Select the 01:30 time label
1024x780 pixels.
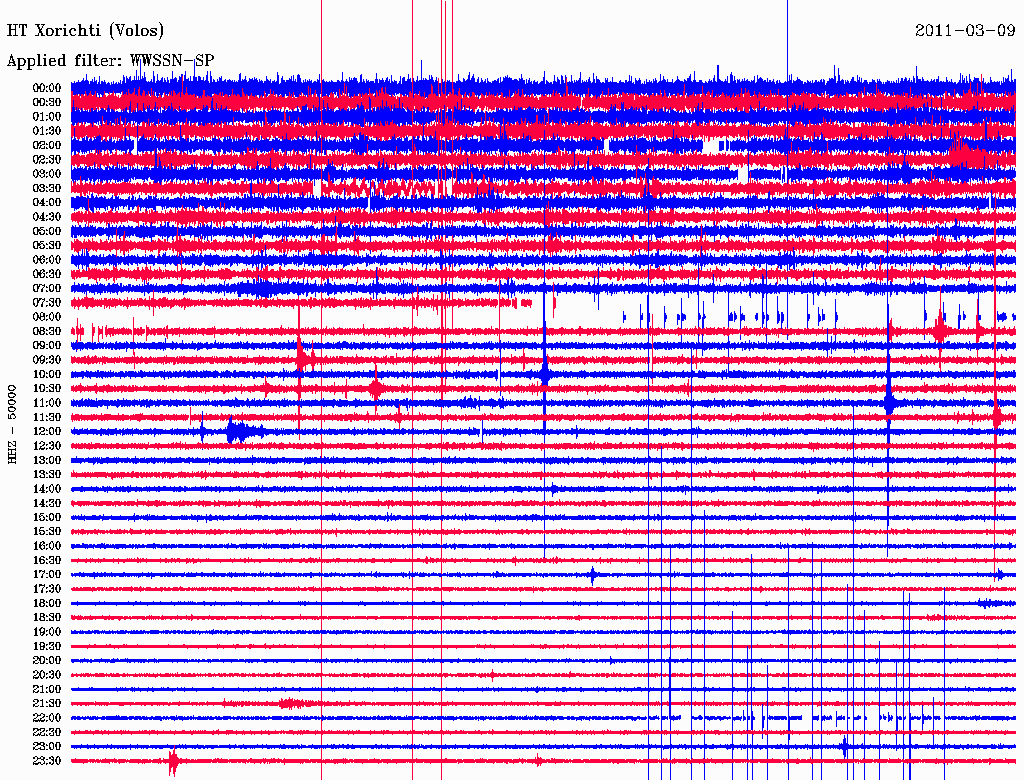[47, 131]
